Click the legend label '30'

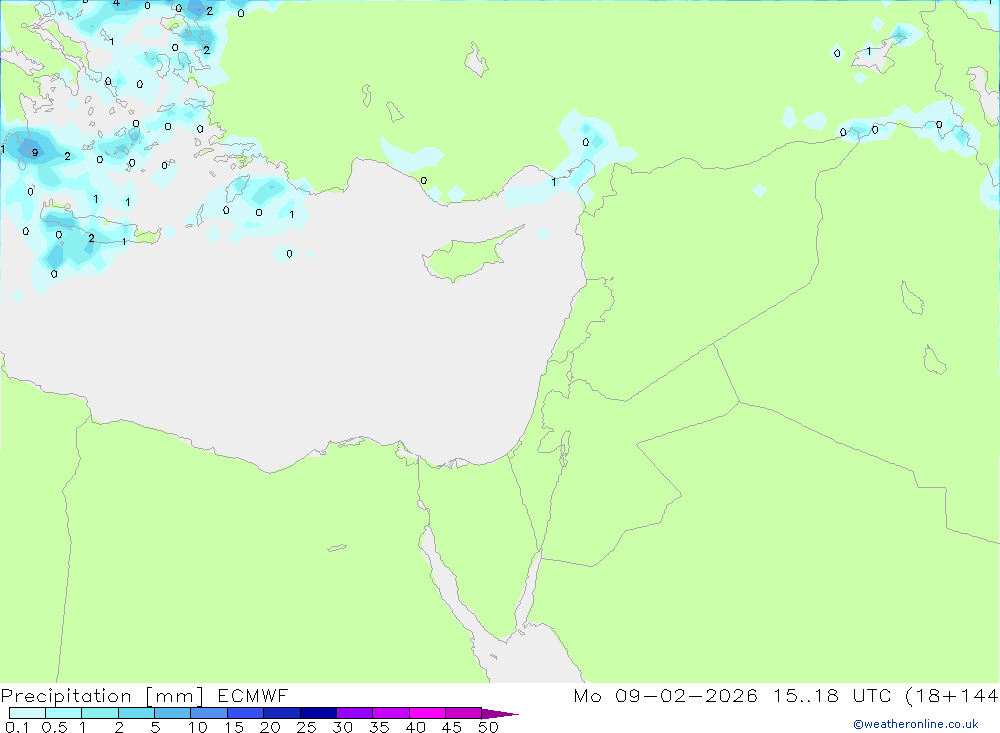click(343, 727)
